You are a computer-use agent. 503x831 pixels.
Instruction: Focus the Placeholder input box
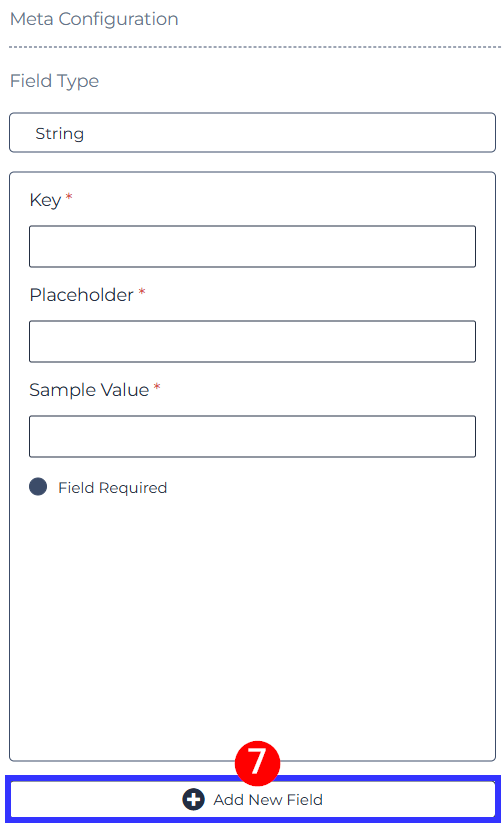(252, 341)
